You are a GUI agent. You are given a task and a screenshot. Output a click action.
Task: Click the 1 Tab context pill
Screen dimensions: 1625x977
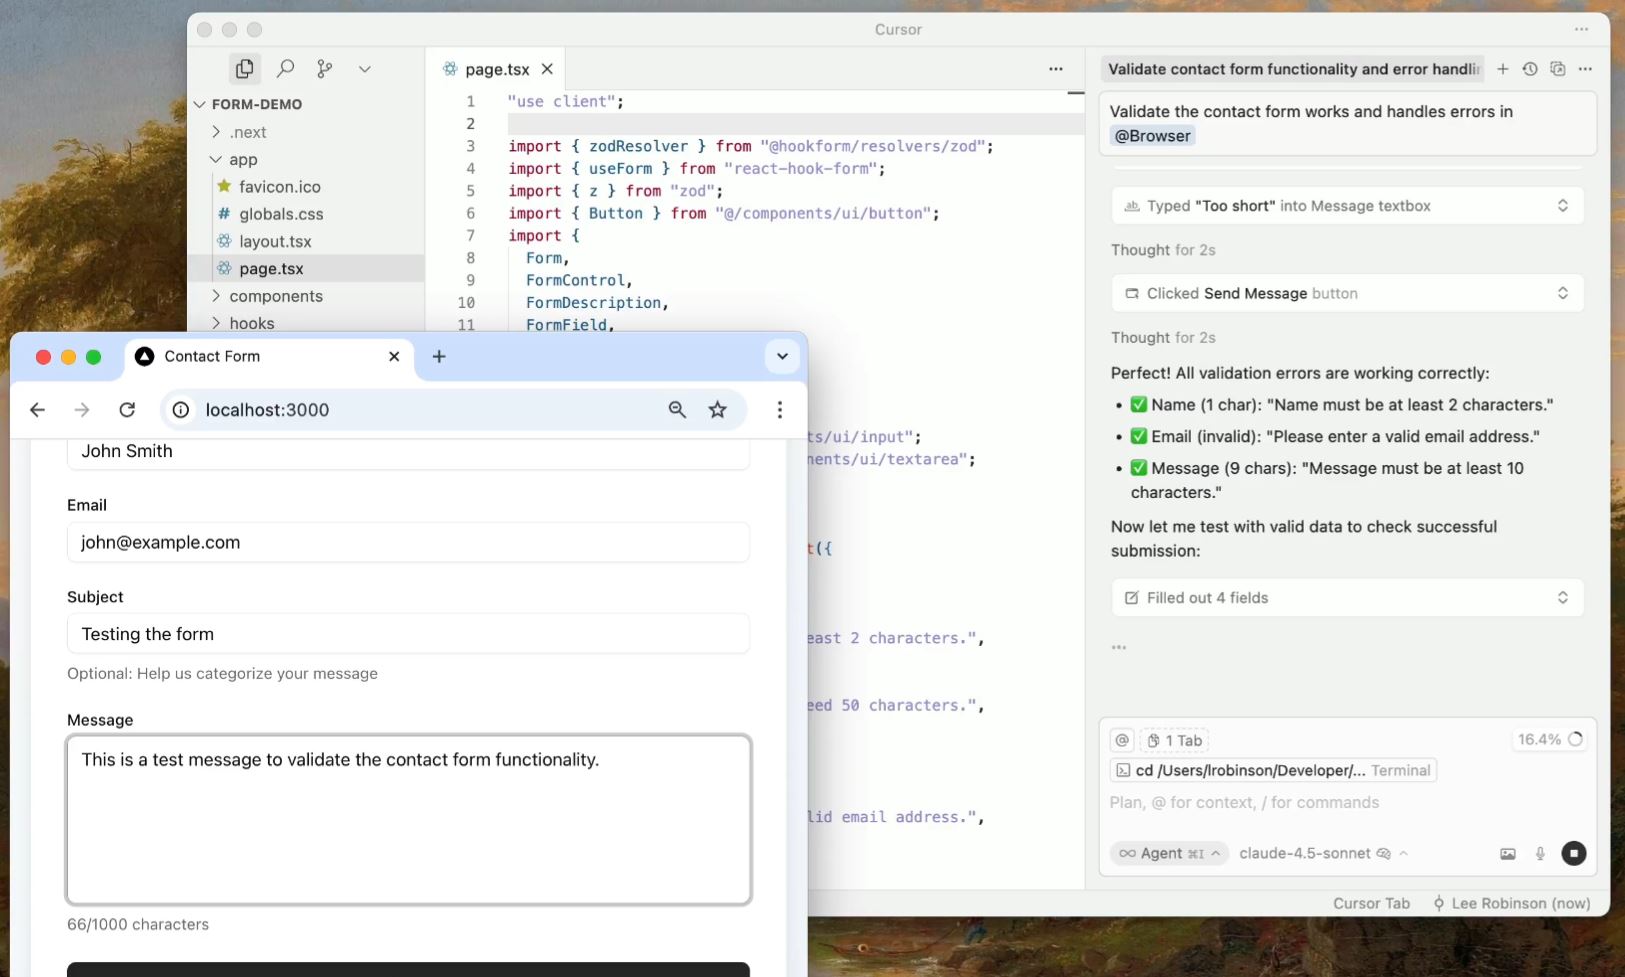tap(1175, 740)
